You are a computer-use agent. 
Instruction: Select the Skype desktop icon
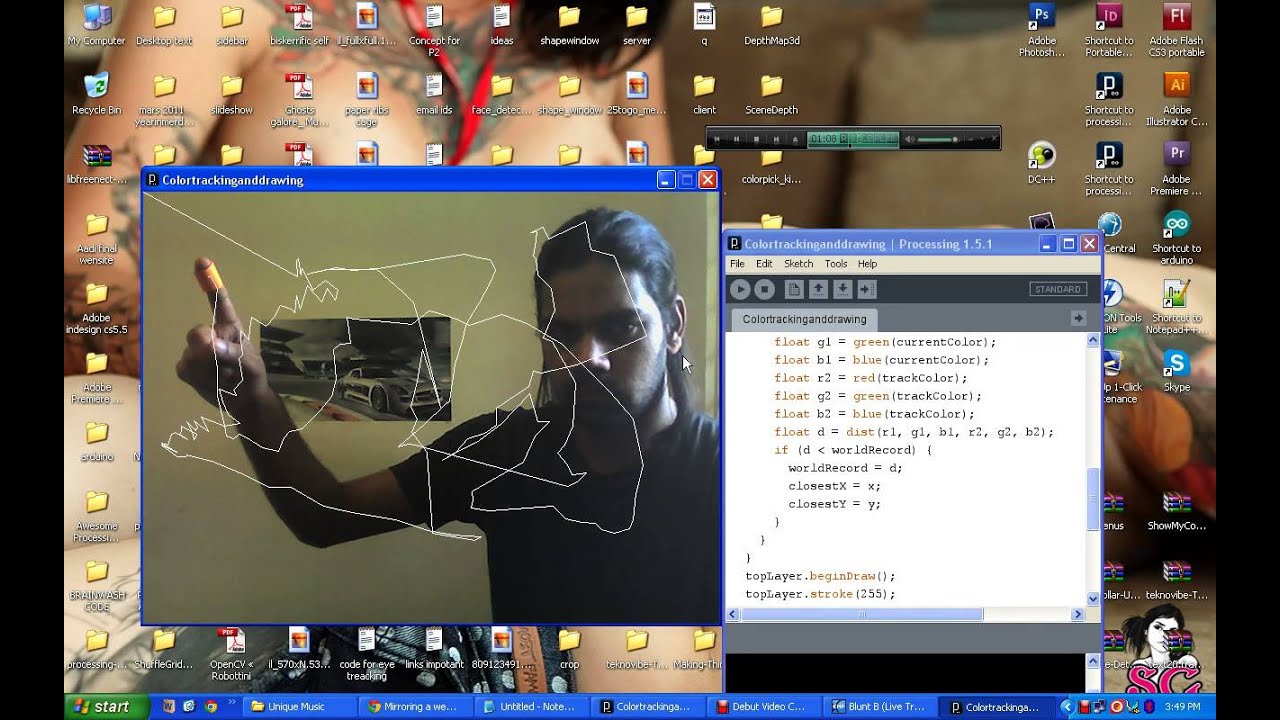(1177, 371)
